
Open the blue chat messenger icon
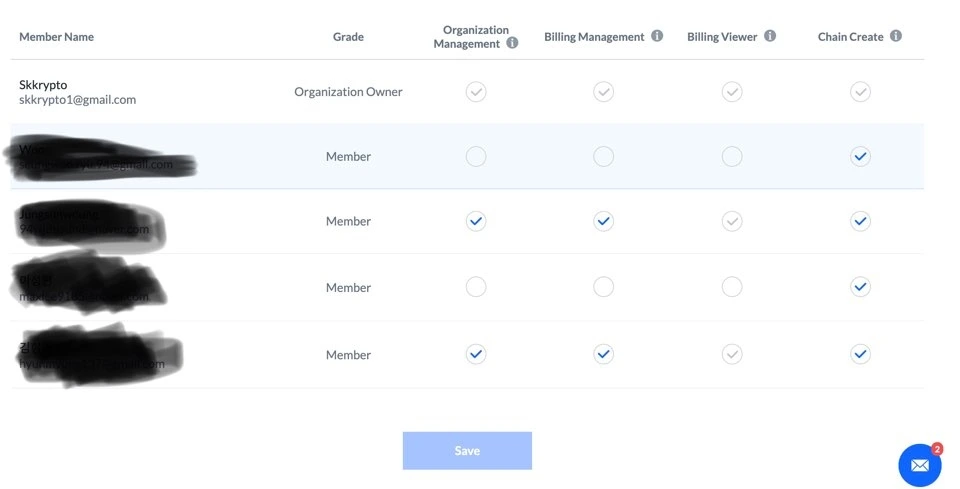coord(919,465)
